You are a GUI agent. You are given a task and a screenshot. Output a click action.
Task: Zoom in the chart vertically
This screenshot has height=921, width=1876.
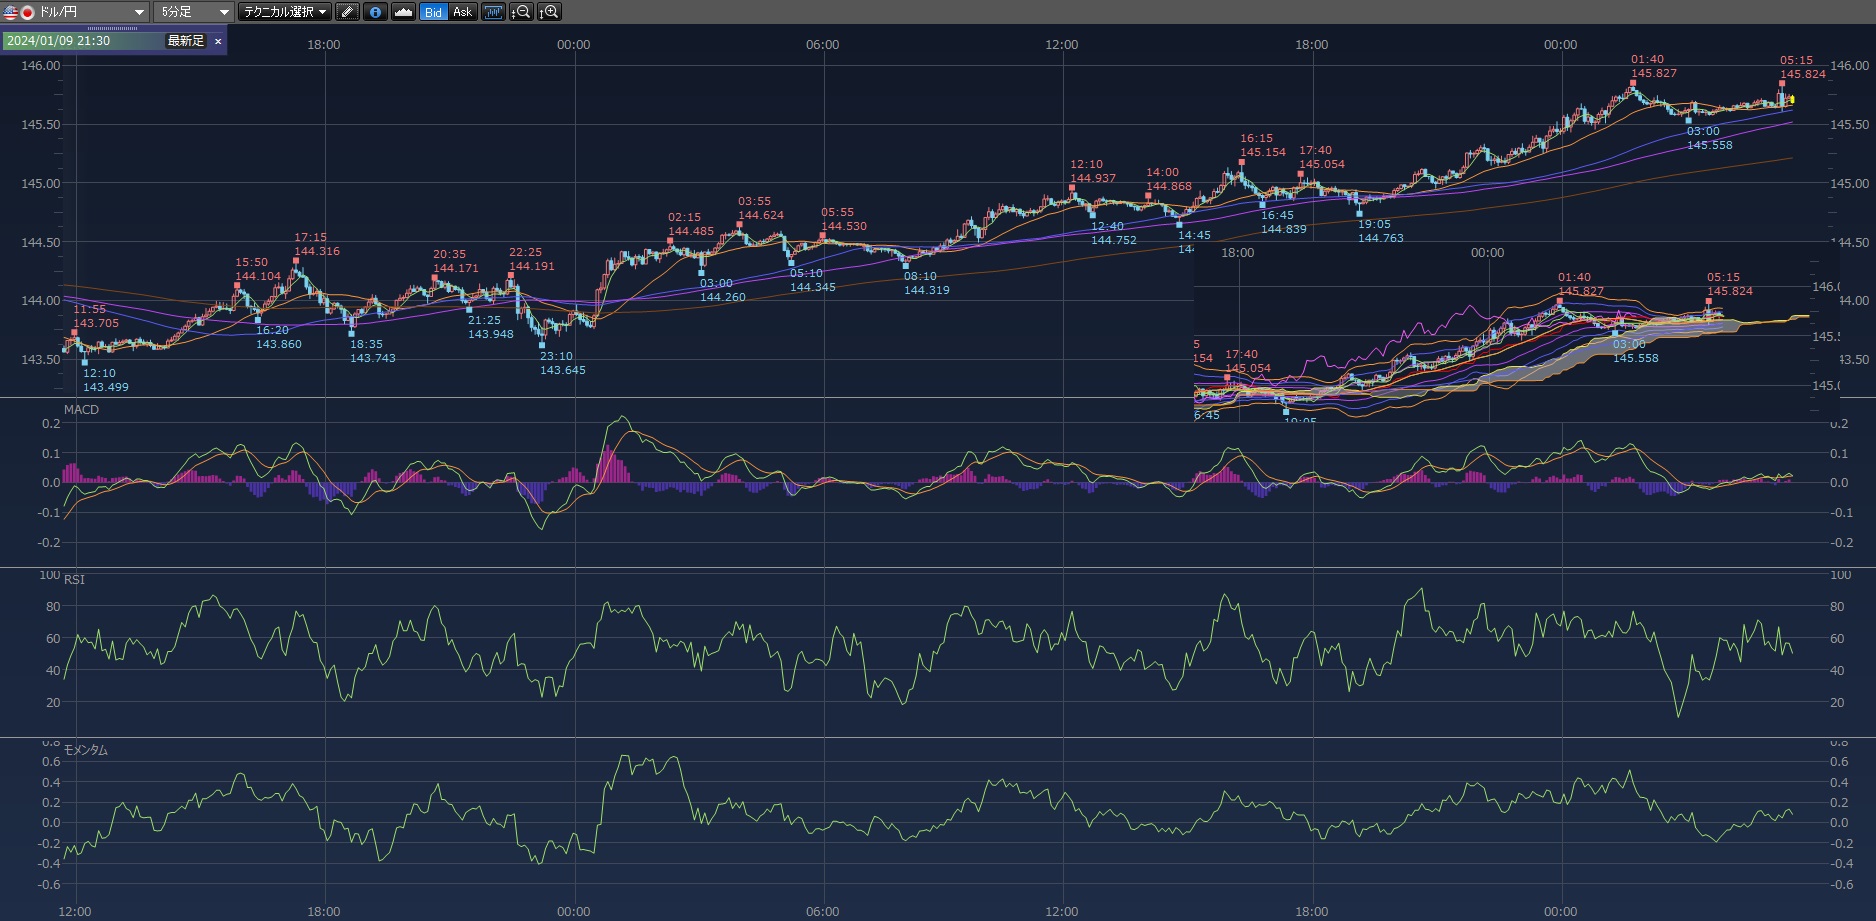click(549, 12)
